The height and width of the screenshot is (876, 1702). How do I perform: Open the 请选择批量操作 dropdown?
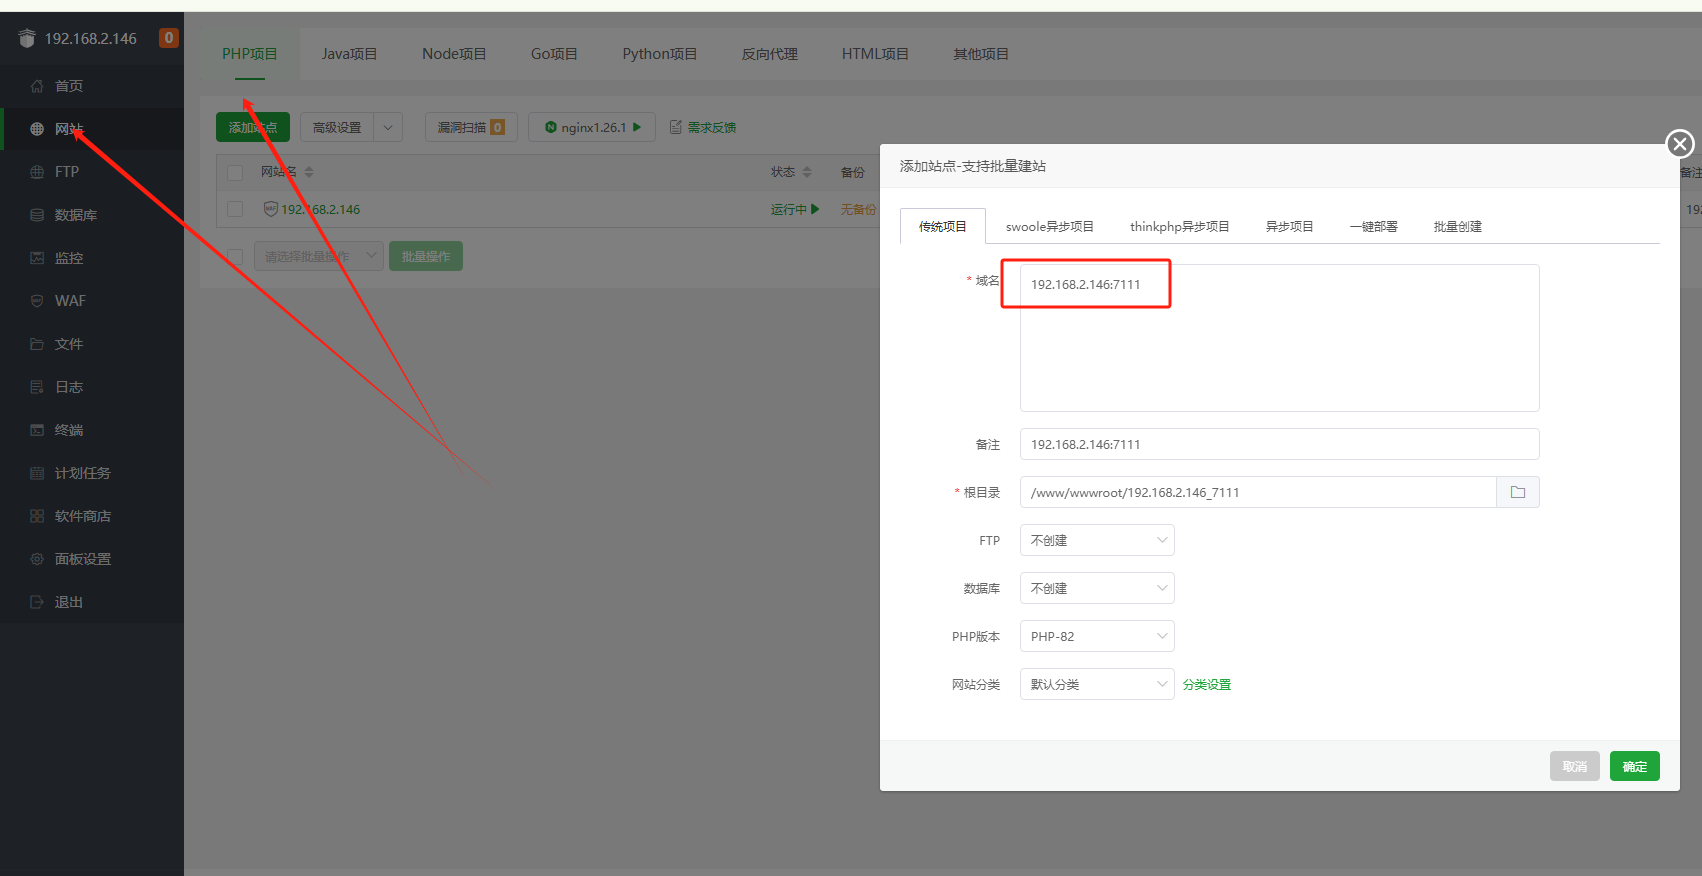(x=319, y=256)
